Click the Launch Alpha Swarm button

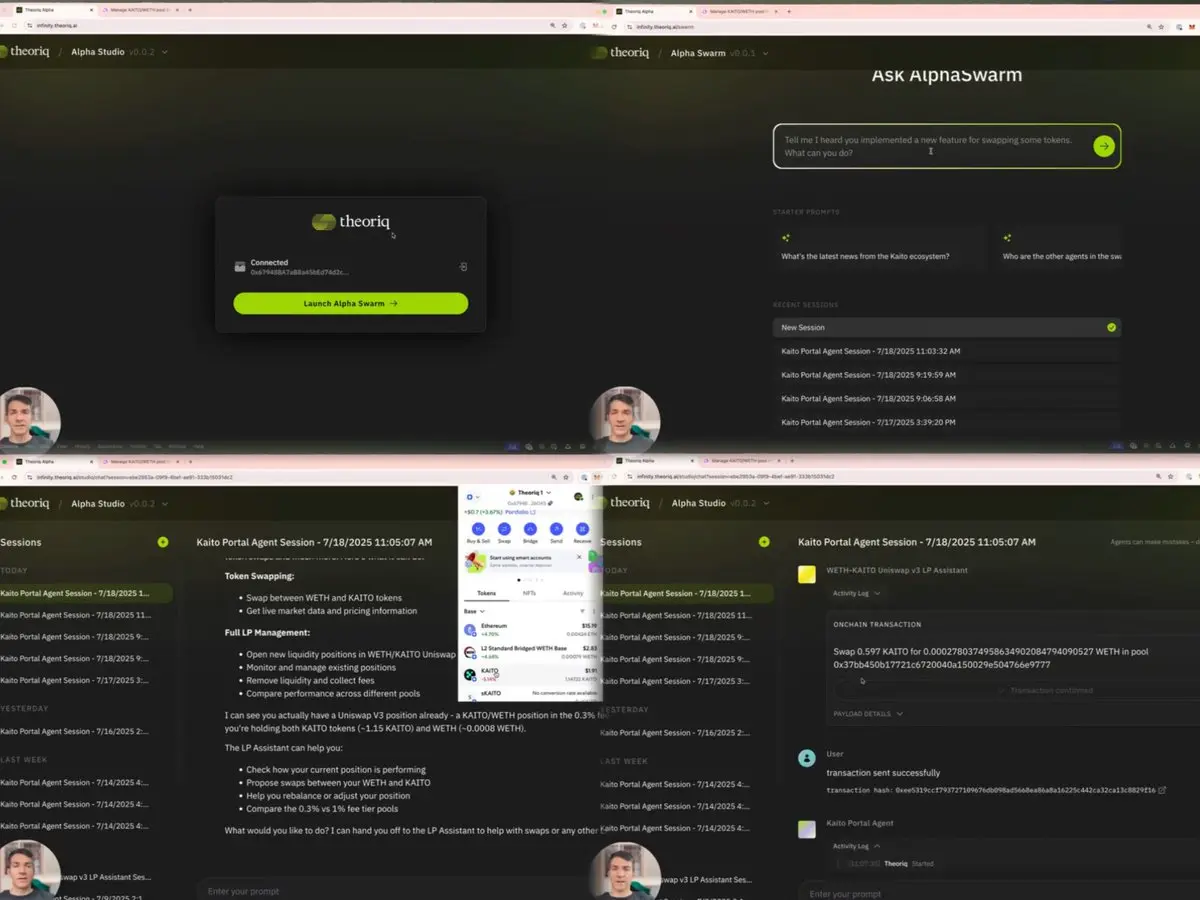pyautogui.click(x=350, y=303)
